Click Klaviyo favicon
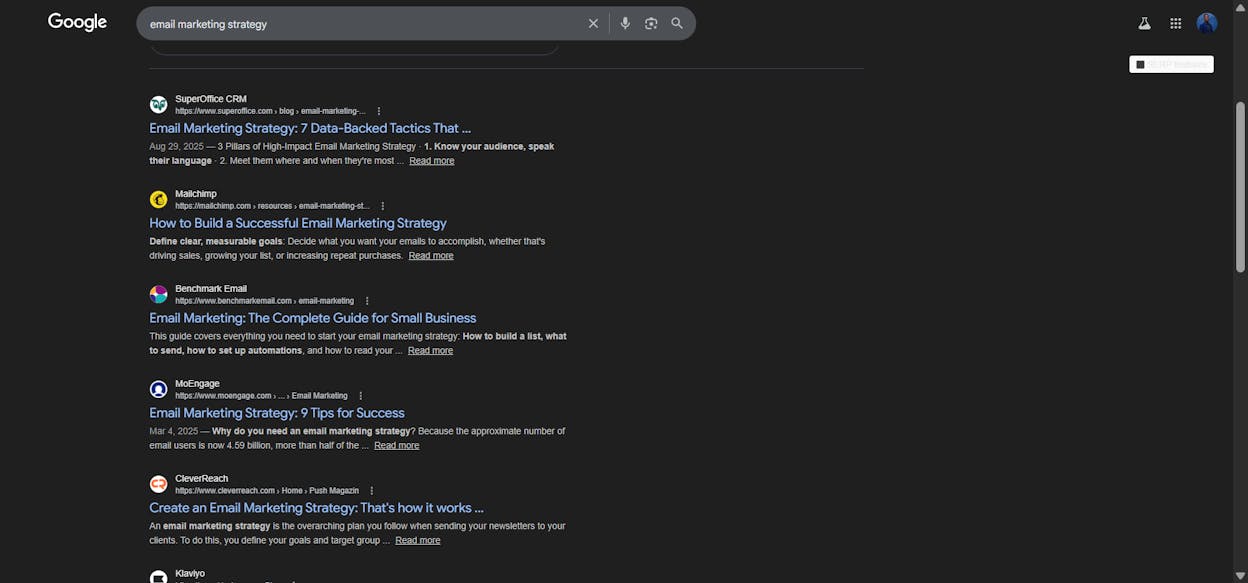 click(x=158, y=577)
